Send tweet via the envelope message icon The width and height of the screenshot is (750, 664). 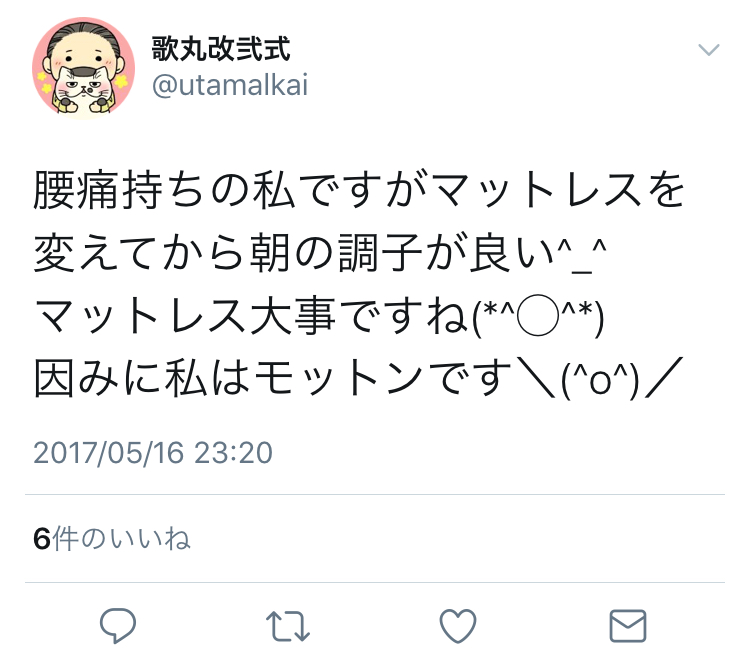click(x=628, y=626)
